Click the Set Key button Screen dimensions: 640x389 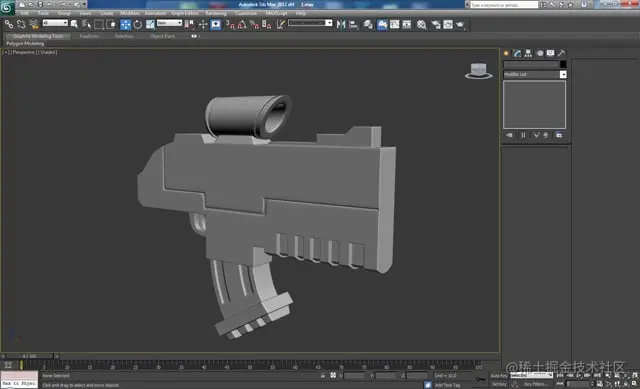point(499,384)
